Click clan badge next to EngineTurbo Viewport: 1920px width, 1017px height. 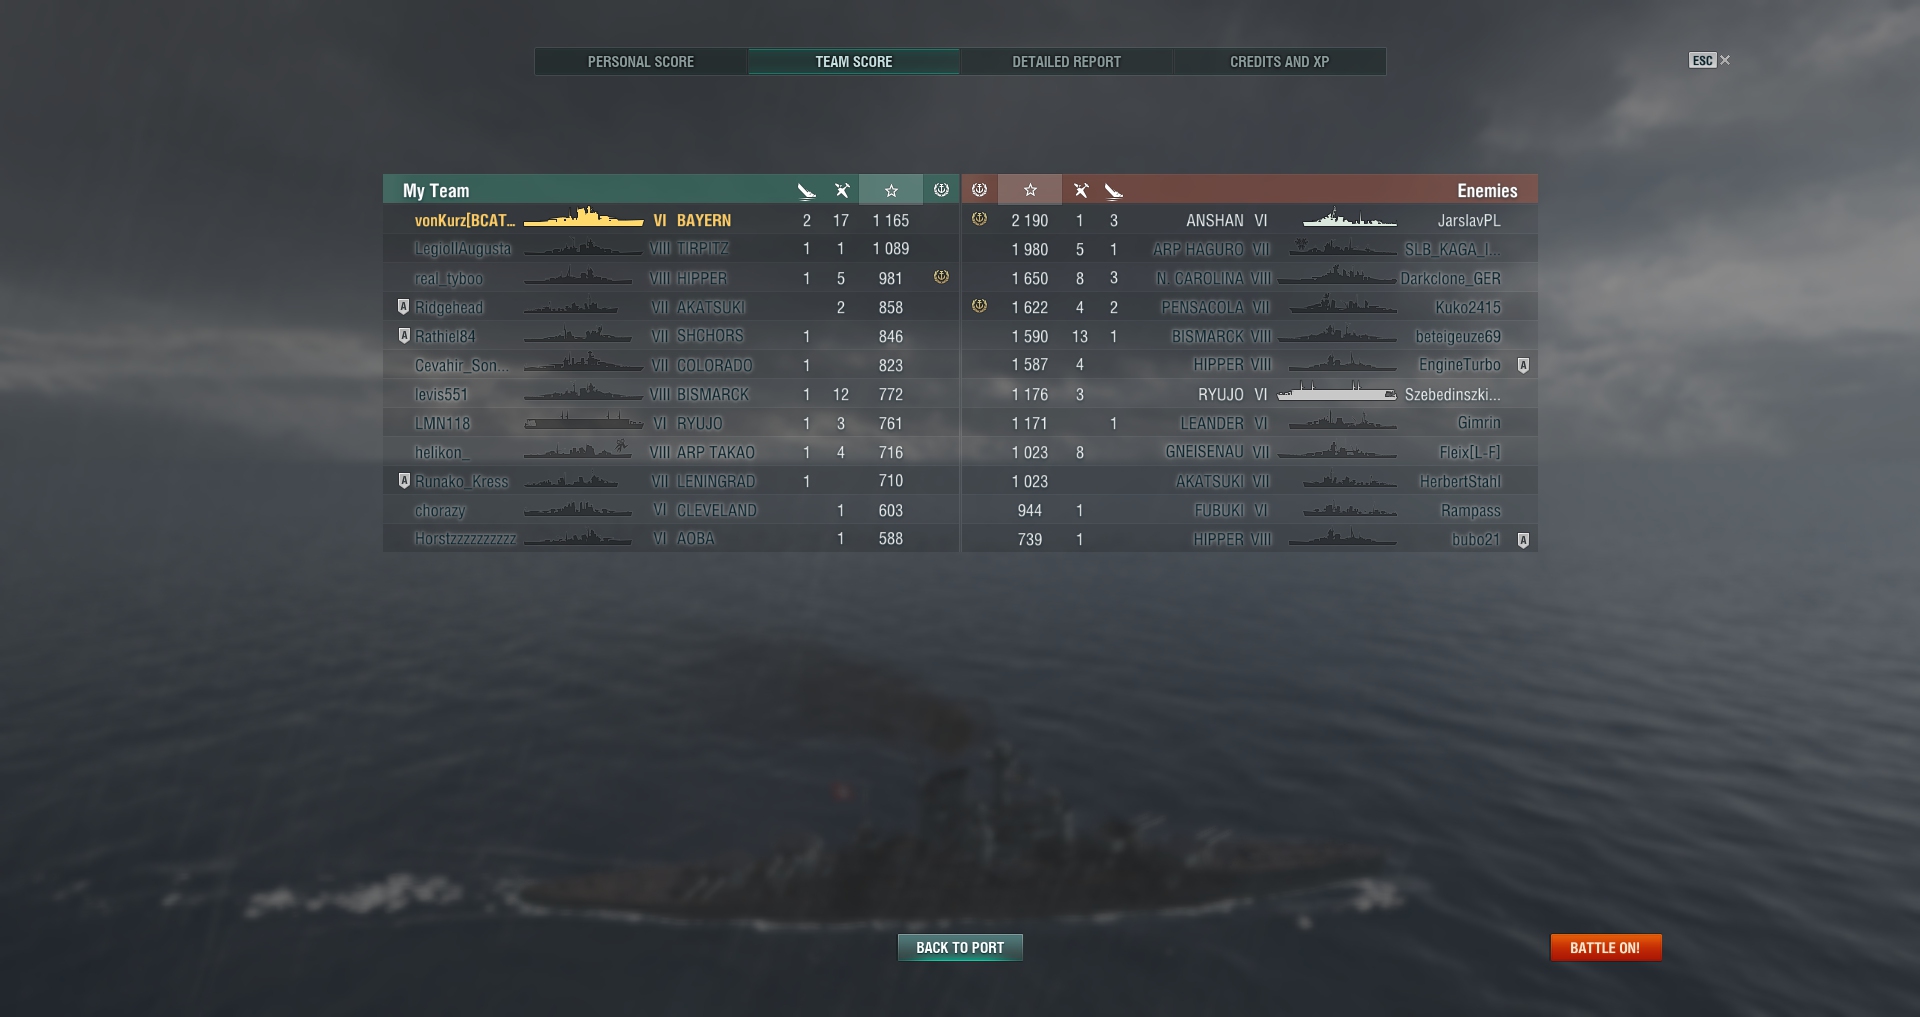pyautogui.click(x=1523, y=365)
